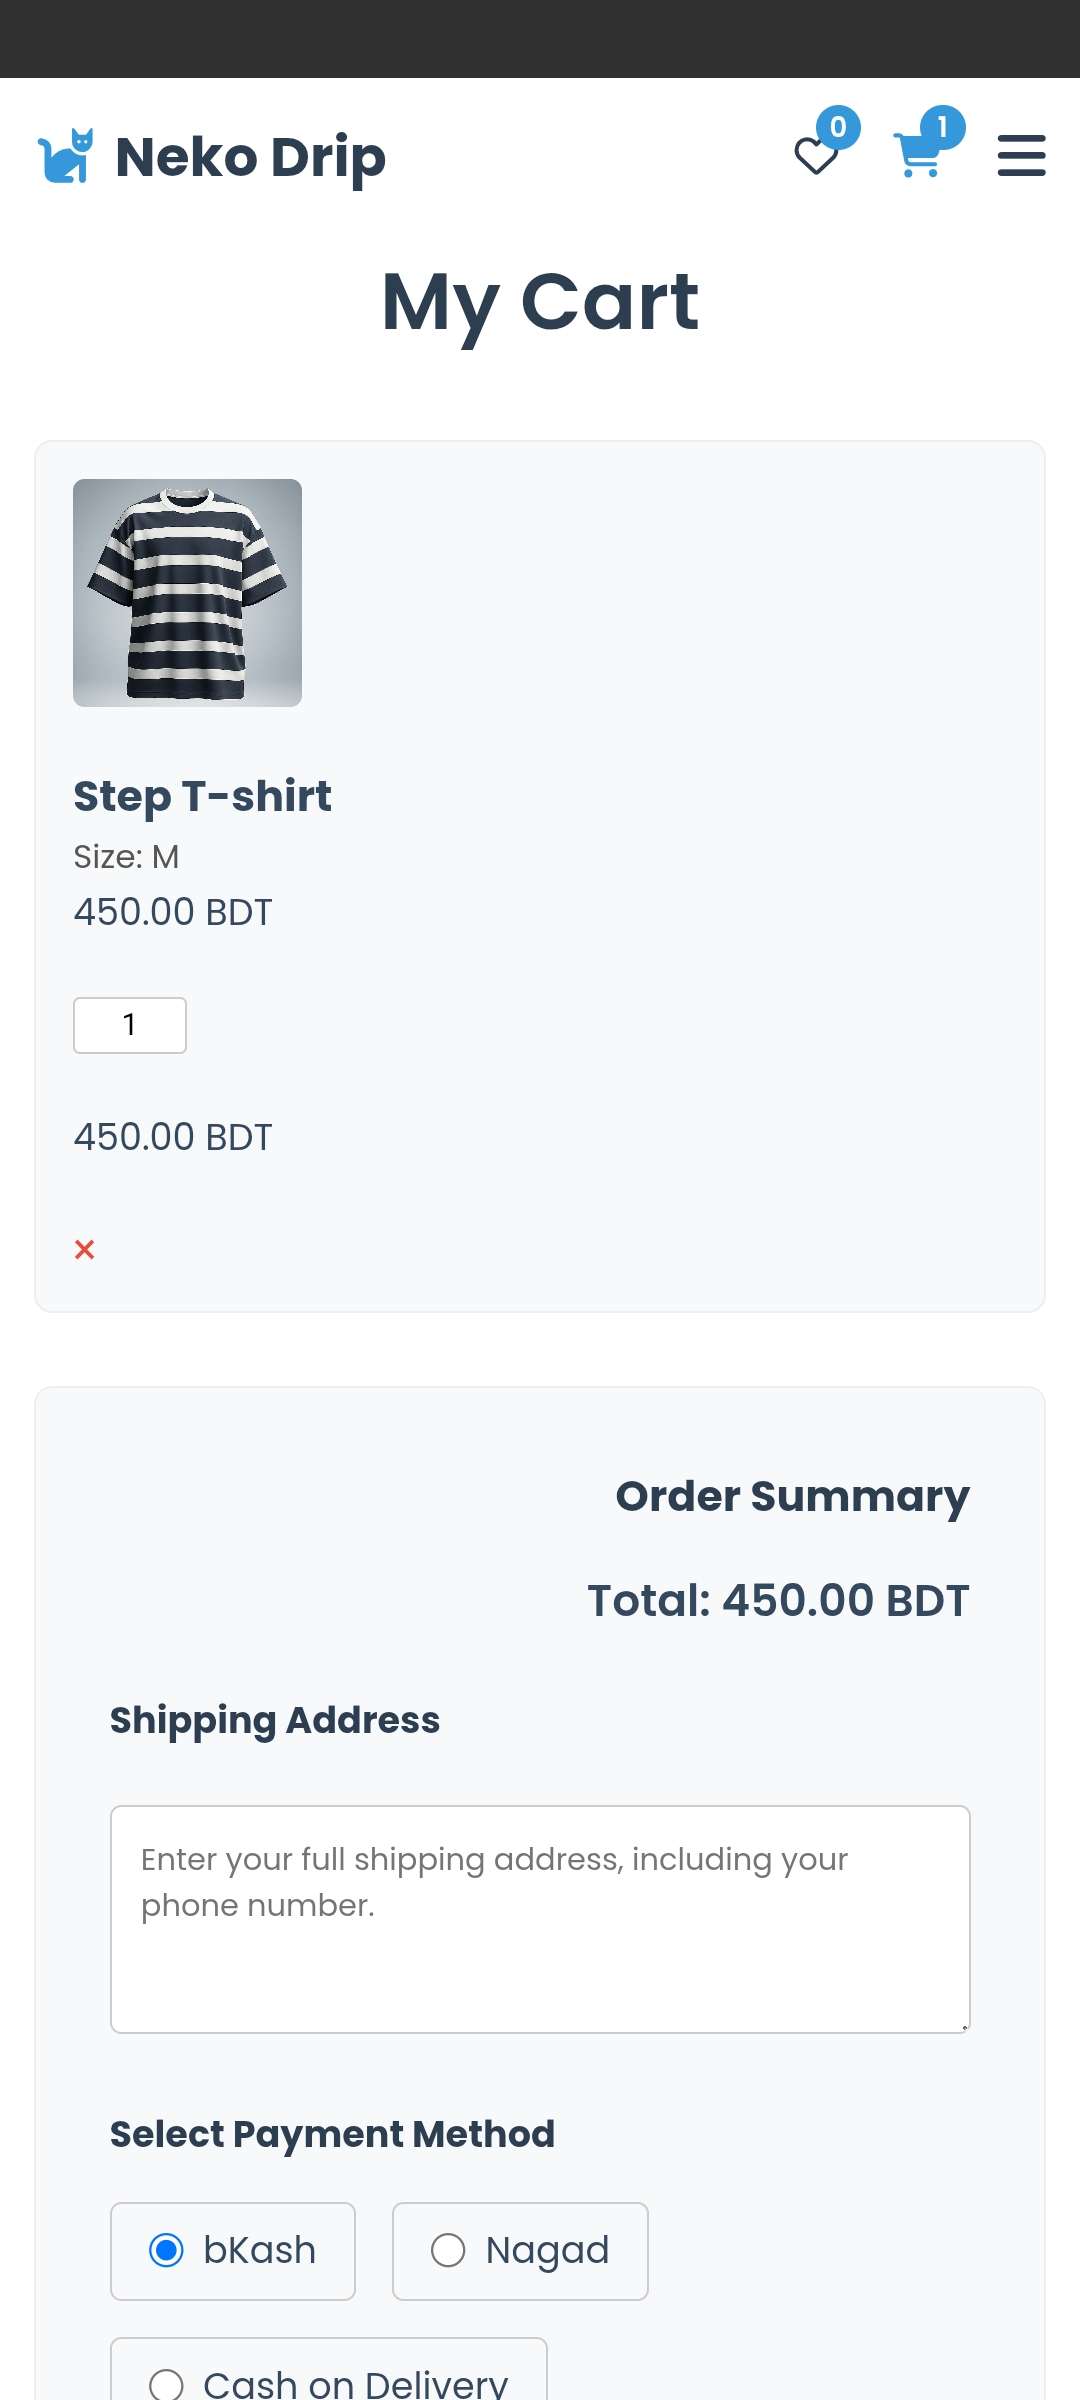
Task: Click the cart count badge showing 1
Action: click(942, 127)
